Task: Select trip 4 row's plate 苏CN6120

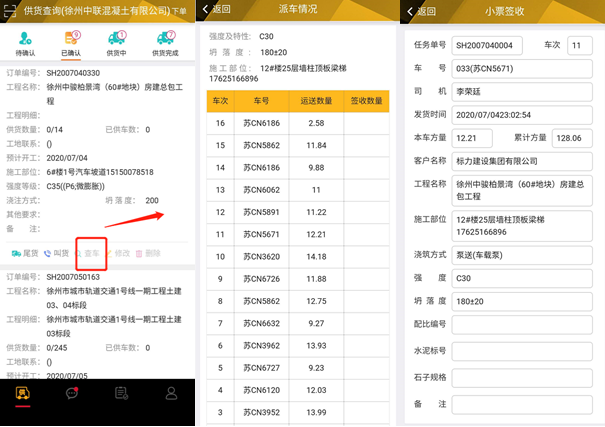Action: 261,390
